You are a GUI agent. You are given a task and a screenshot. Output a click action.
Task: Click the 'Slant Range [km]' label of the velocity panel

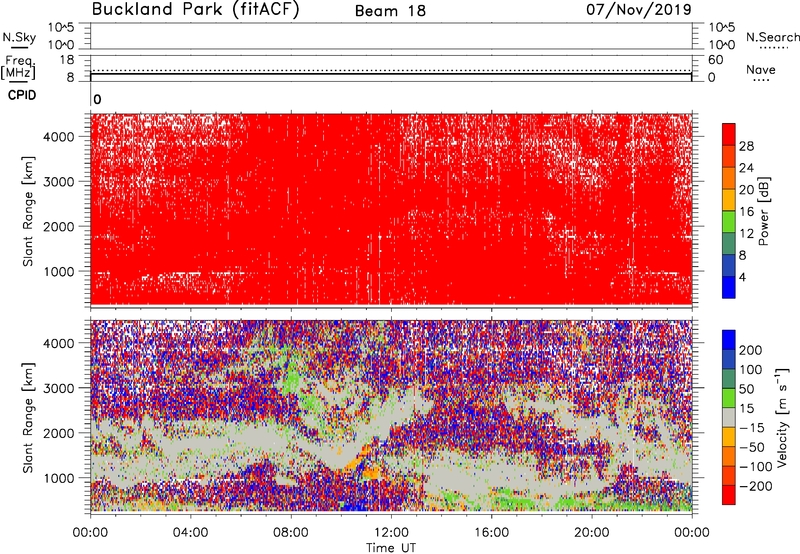28,418
